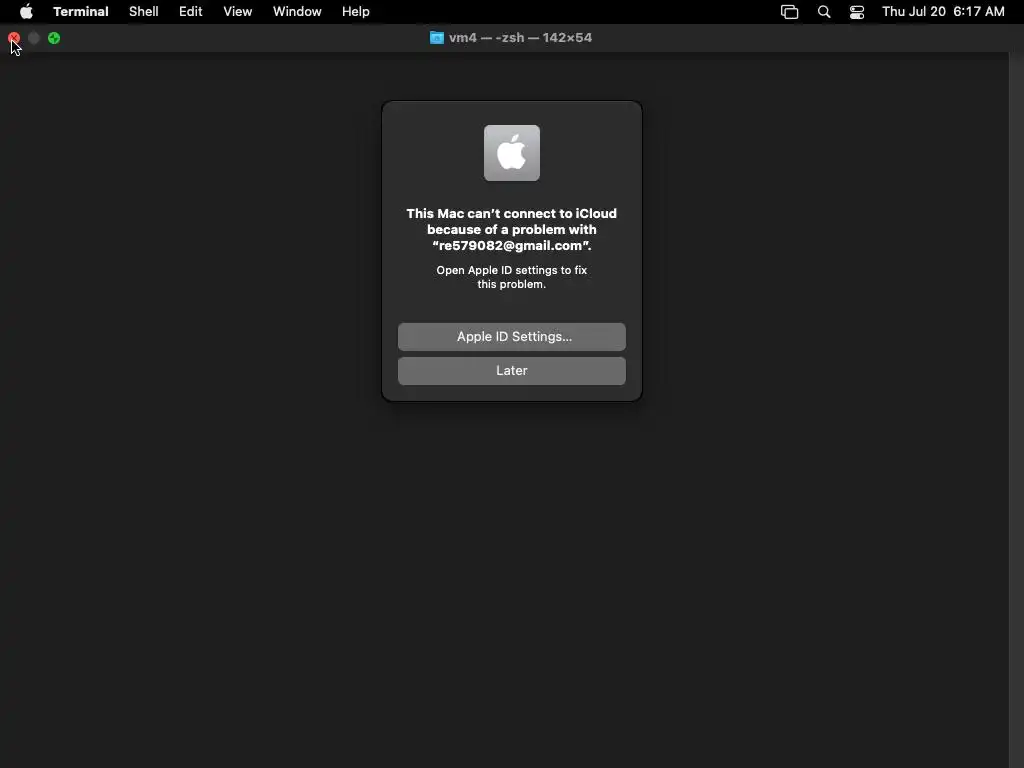The width and height of the screenshot is (1024, 768).
Task: Click the Terminal window's vertical scrollbar
Action: (1016, 410)
